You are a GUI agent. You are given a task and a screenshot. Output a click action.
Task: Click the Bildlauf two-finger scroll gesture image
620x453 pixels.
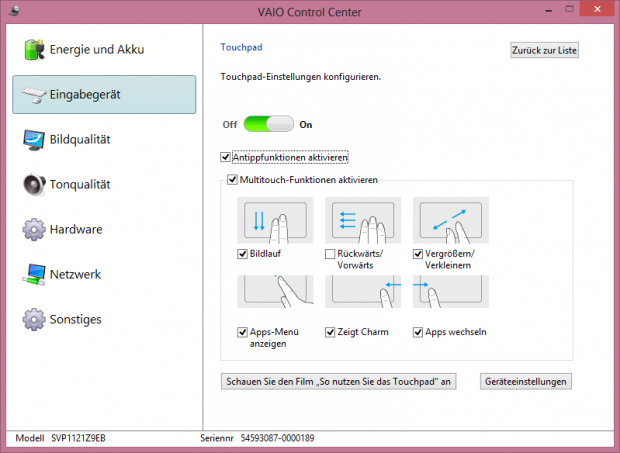(x=275, y=221)
